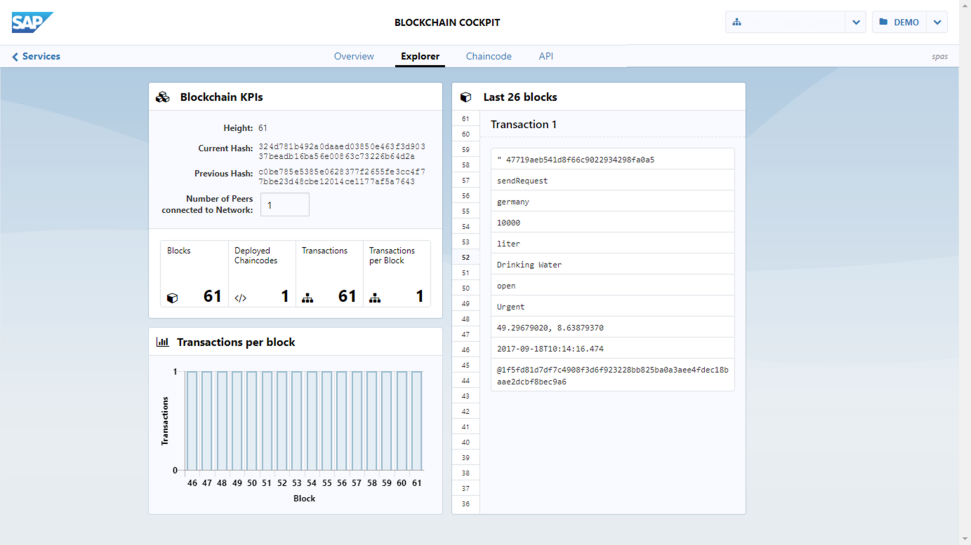
Task: Click the 10000 quantity field
Action: coord(612,223)
